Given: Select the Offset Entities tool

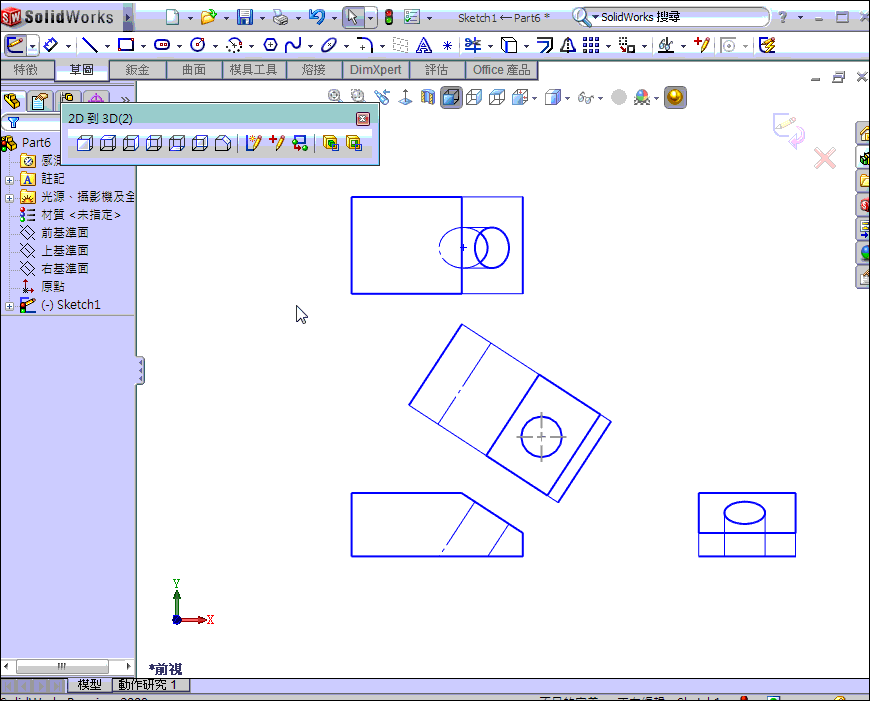Looking at the screenshot, I should pyautogui.click(x=545, y=45).
